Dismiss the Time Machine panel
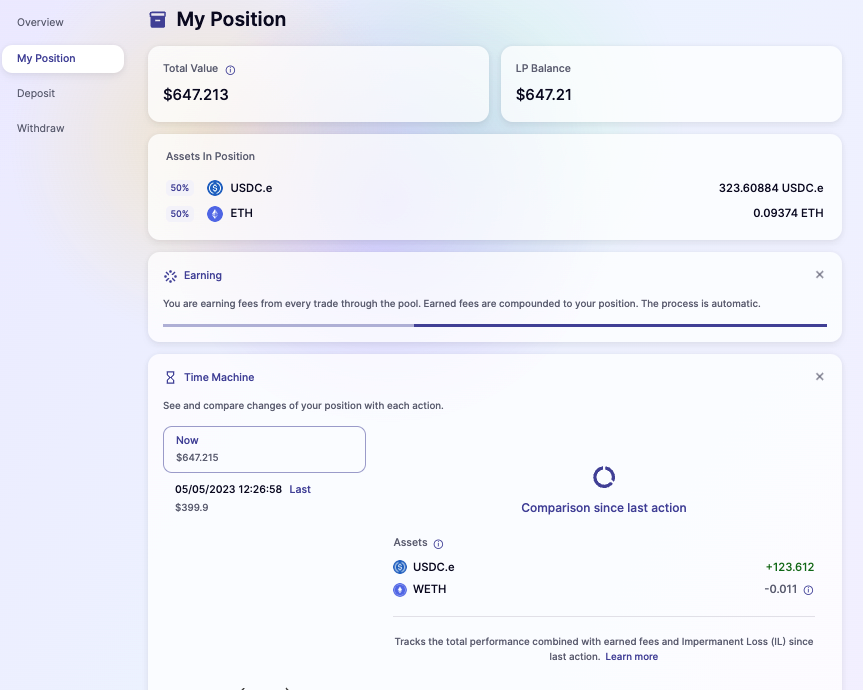Screen dimensions: 863x690 (820, 377)
